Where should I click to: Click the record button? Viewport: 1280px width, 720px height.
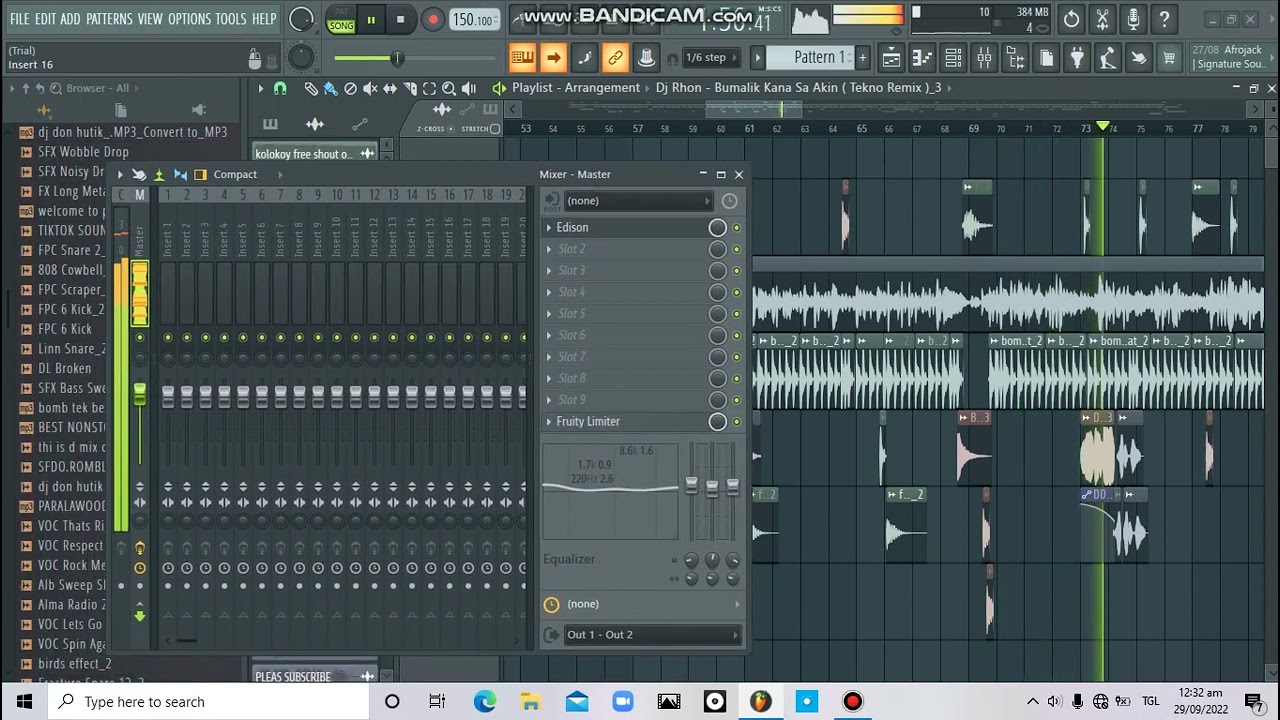[x=433, y=19]
